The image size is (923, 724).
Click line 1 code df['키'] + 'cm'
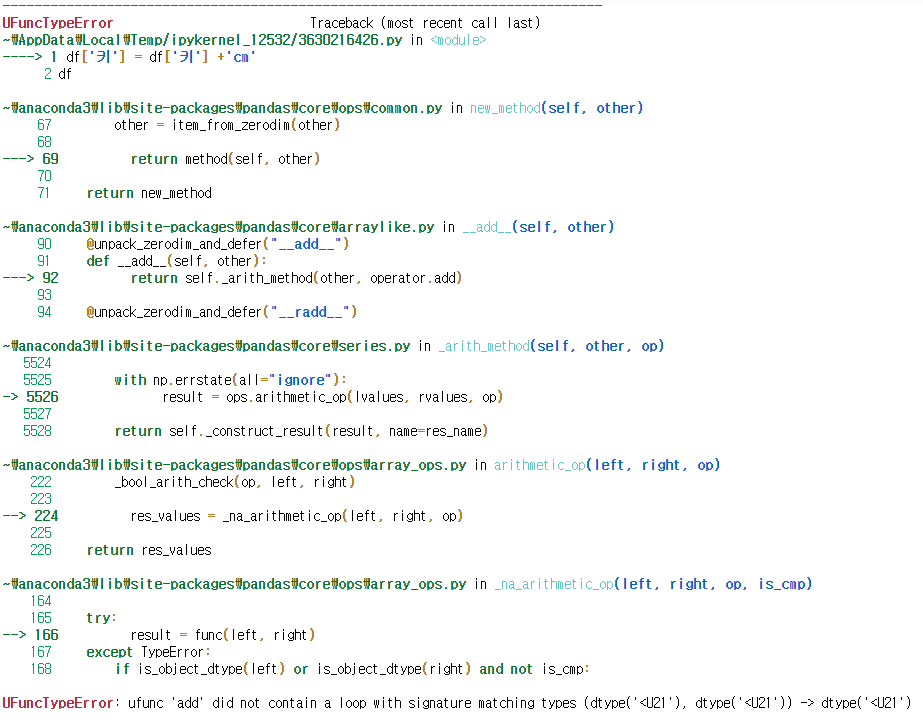[161, 57]
